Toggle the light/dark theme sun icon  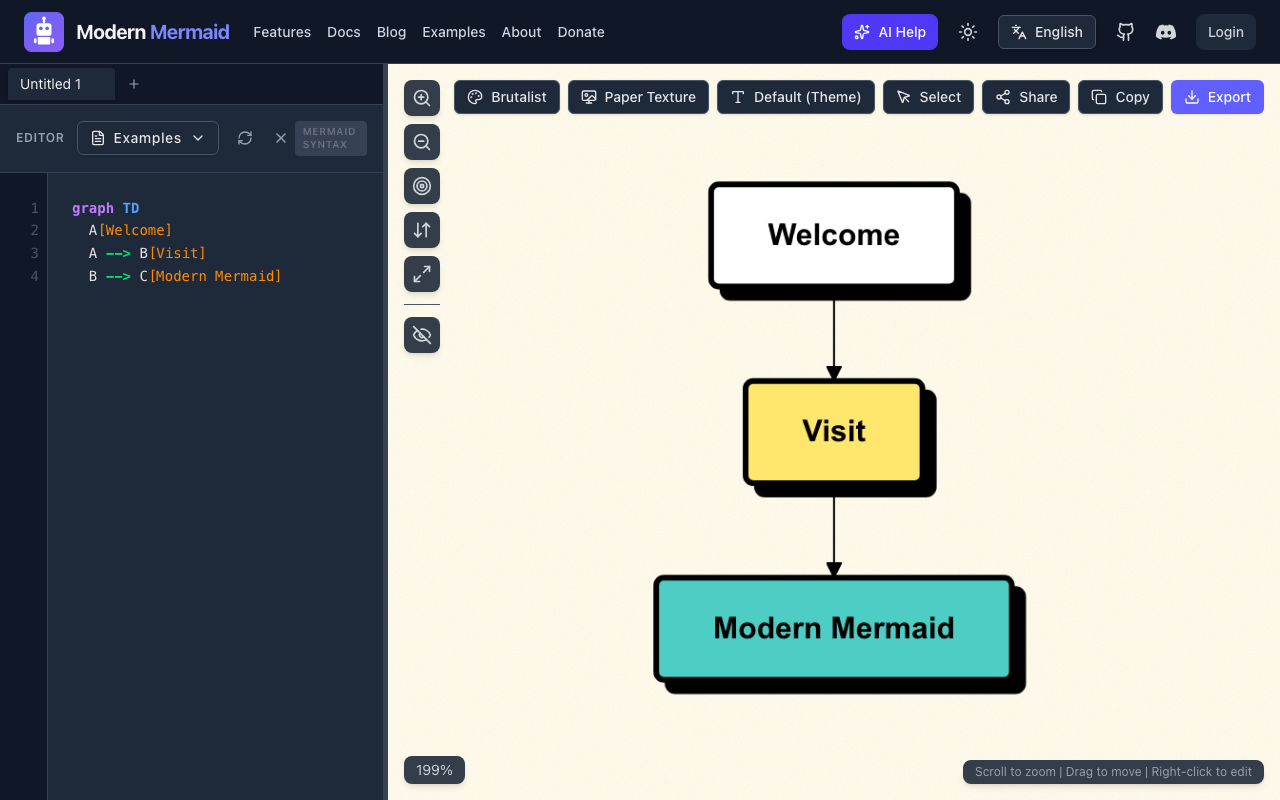click(967, 32)
